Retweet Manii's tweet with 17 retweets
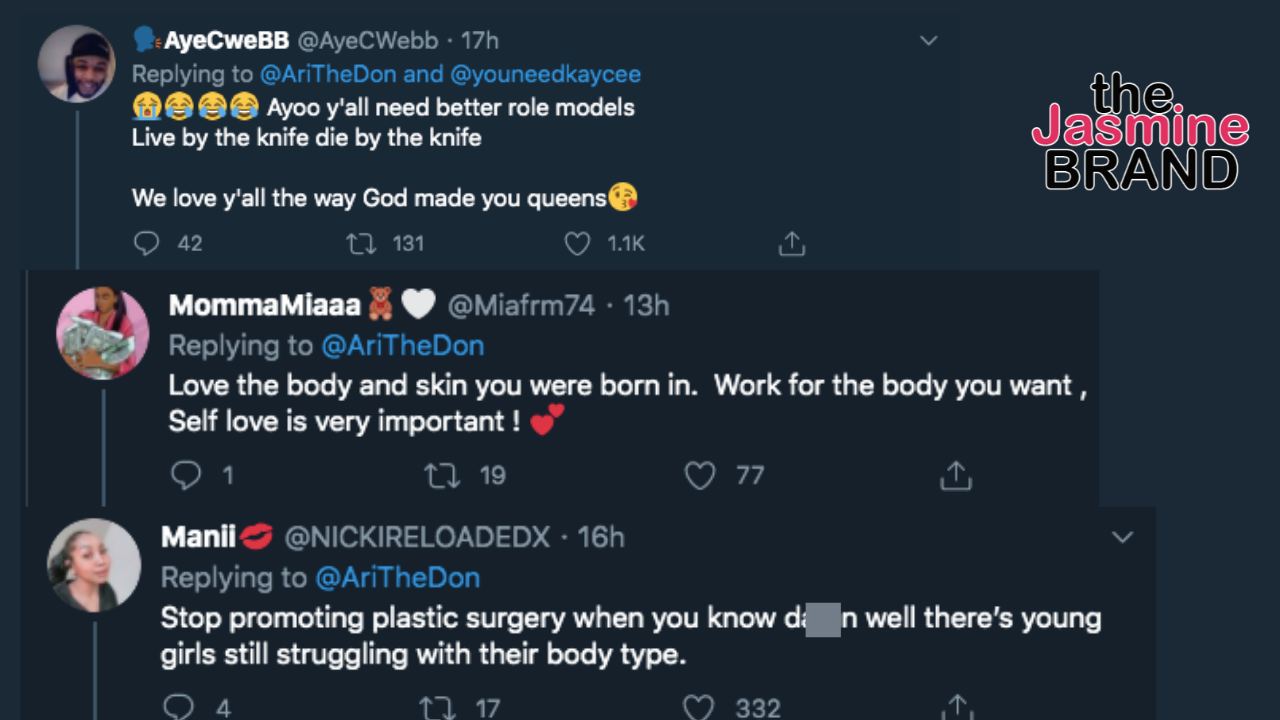This screenshot has width=1280, height=720. pos(437,708)
